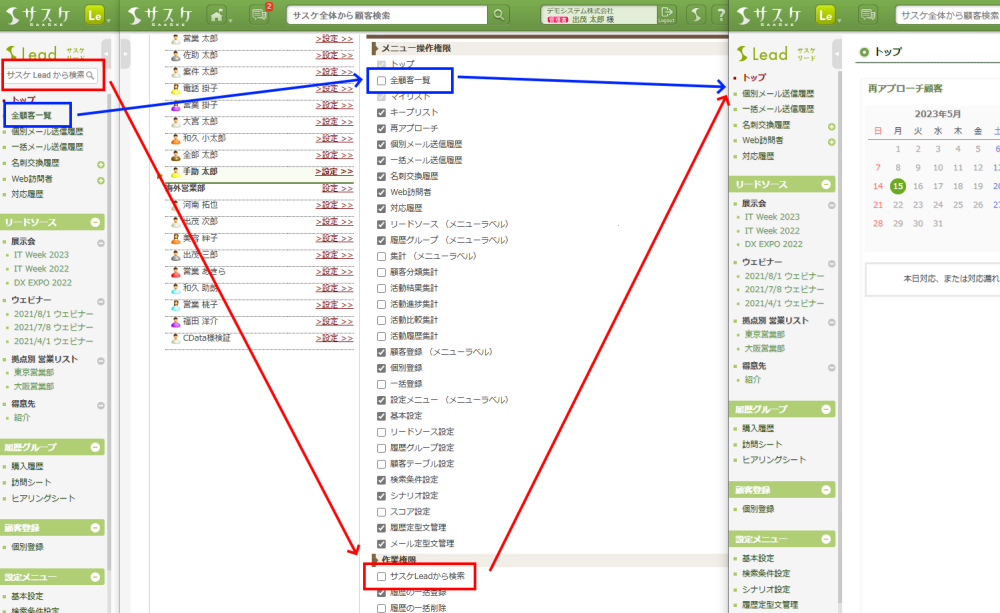Viewport: 1000px width, 613px height.
Task: Collapse 履歴グループ section in the leftmost sidebar
Action: (95, 447)
